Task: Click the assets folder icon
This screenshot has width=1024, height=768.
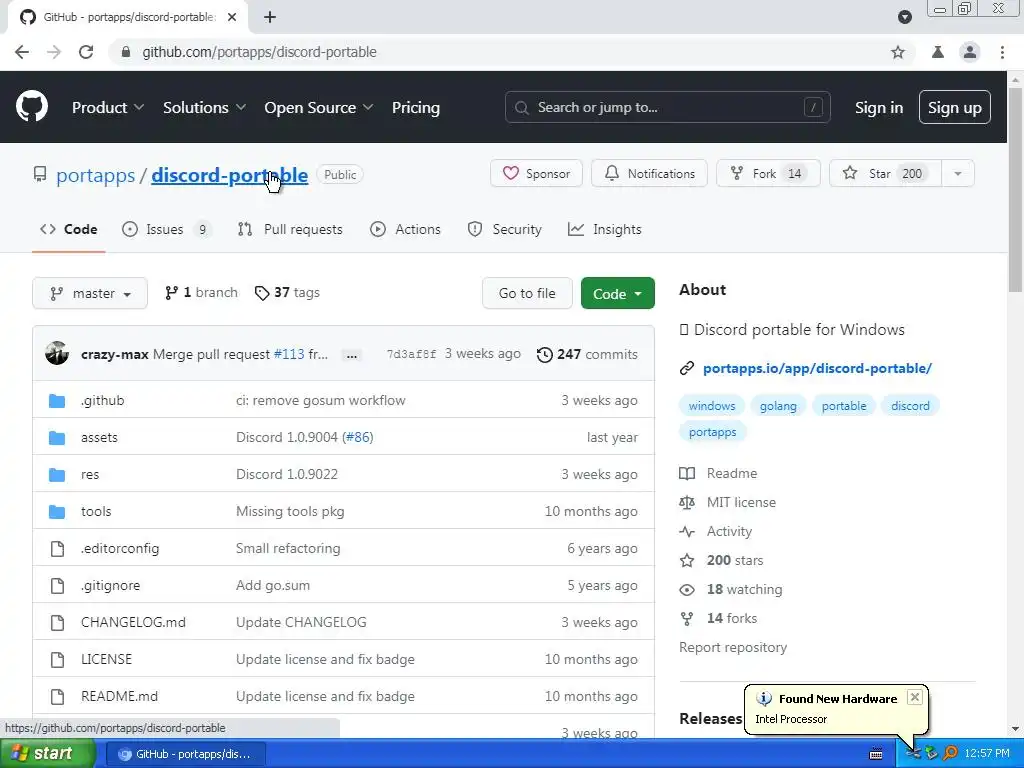Action: (x=57, y=438)
